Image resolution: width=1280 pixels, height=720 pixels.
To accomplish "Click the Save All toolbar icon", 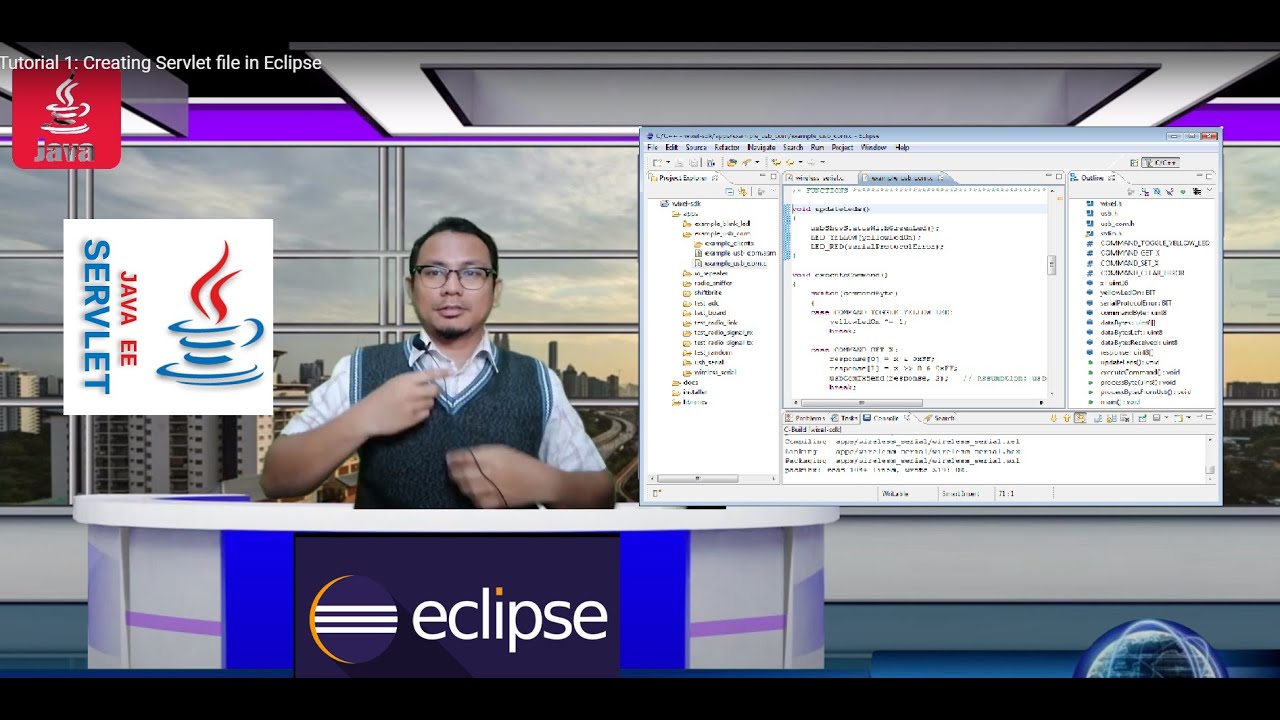I will (692, 162).
